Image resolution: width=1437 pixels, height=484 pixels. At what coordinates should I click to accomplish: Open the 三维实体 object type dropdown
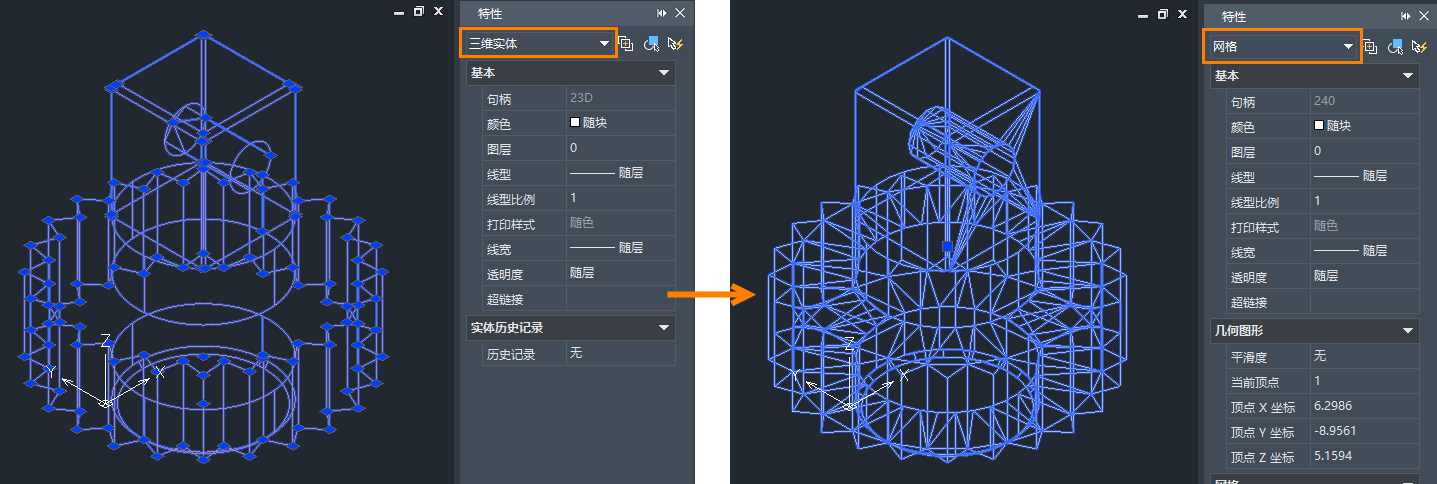click(604, 44)
